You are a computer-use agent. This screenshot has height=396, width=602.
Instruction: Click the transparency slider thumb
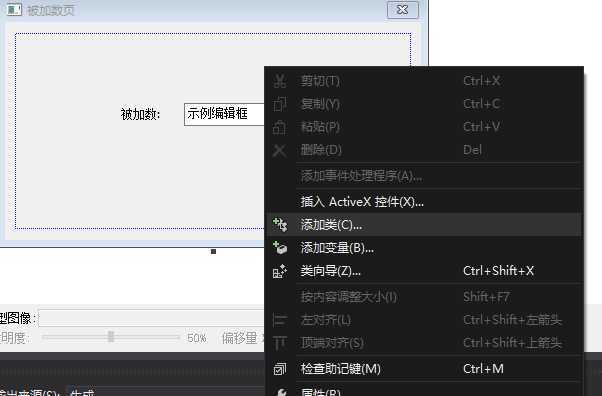pyautogui.click(x=111, y=337)
